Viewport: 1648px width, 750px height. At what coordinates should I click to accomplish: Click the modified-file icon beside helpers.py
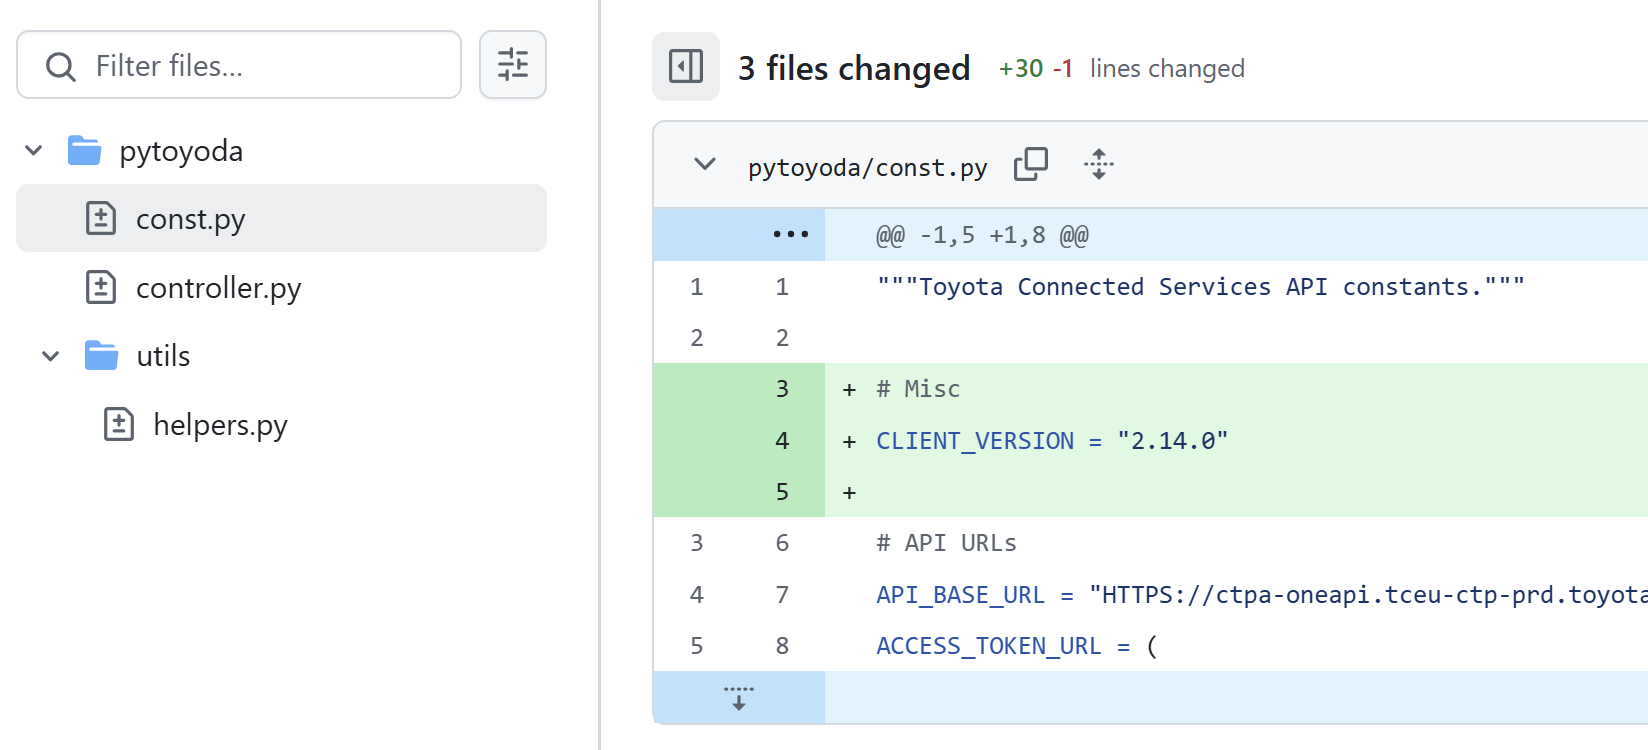click(x=119, y=425)
